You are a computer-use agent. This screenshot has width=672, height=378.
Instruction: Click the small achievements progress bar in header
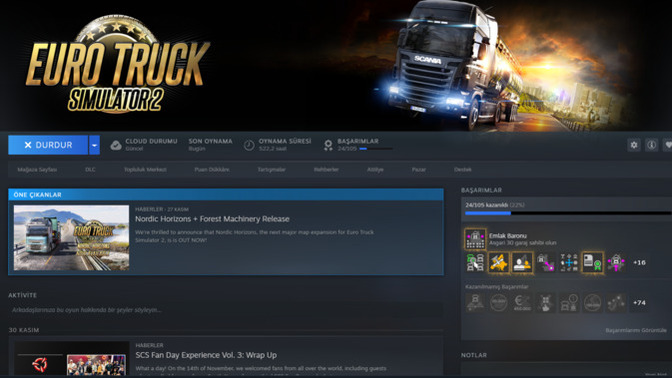376,149
